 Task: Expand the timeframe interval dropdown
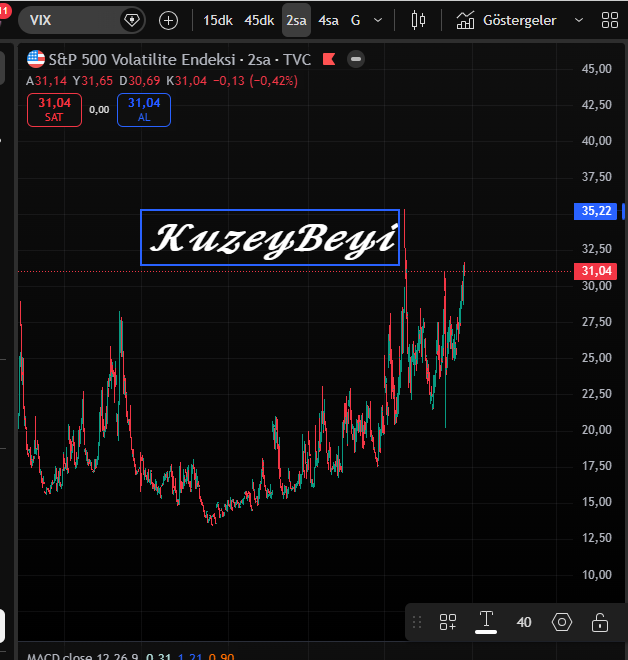[378, 20]
